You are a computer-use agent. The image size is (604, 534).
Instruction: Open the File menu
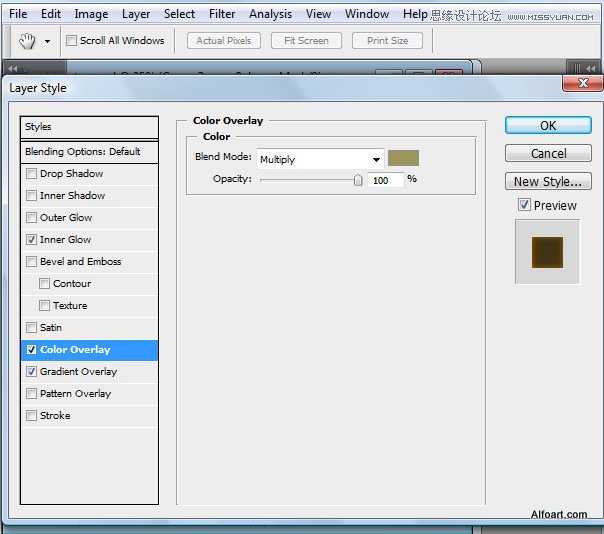coord(18,14)
